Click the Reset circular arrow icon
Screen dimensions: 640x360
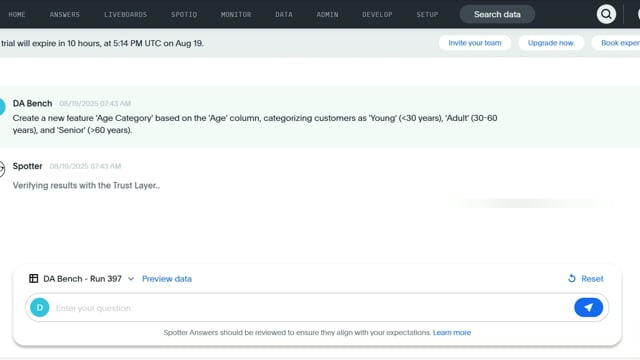pos(571,278)
